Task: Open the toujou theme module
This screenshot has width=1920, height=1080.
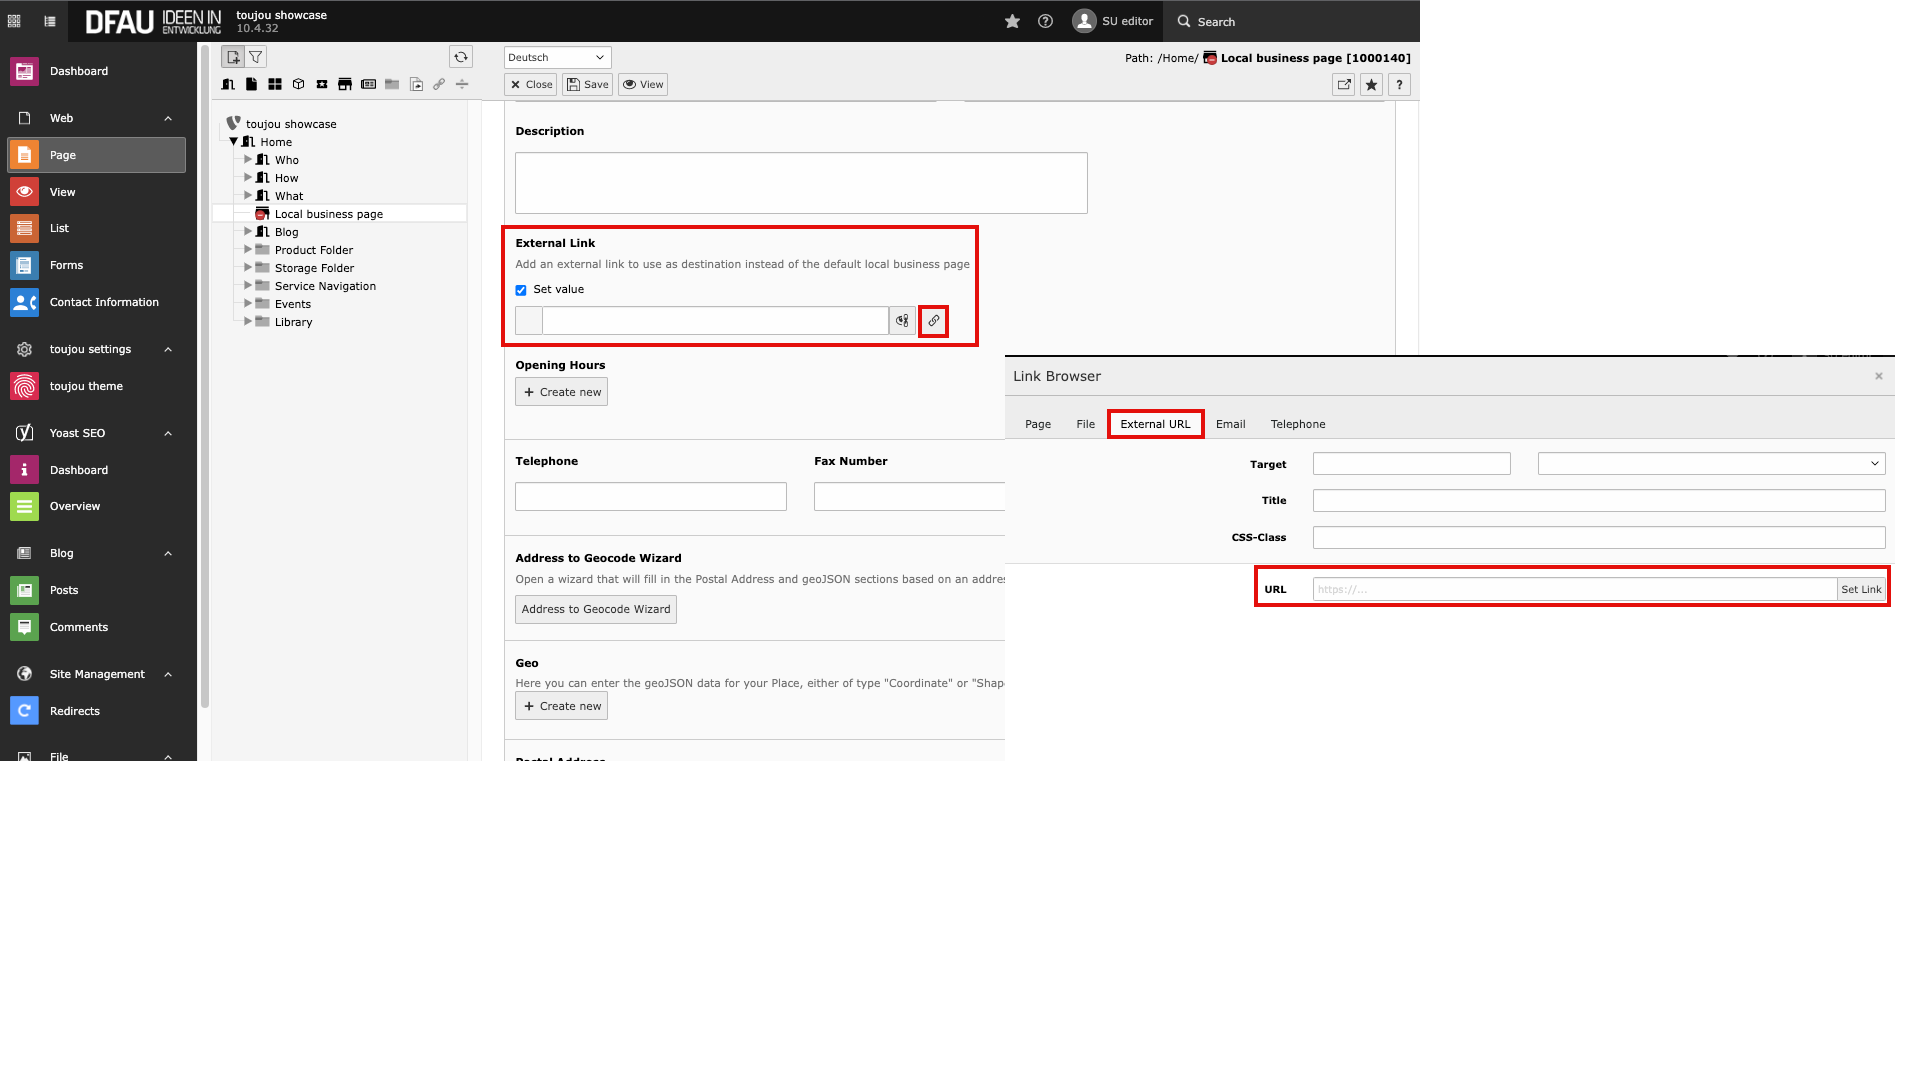Action: (x=86, y=386)
